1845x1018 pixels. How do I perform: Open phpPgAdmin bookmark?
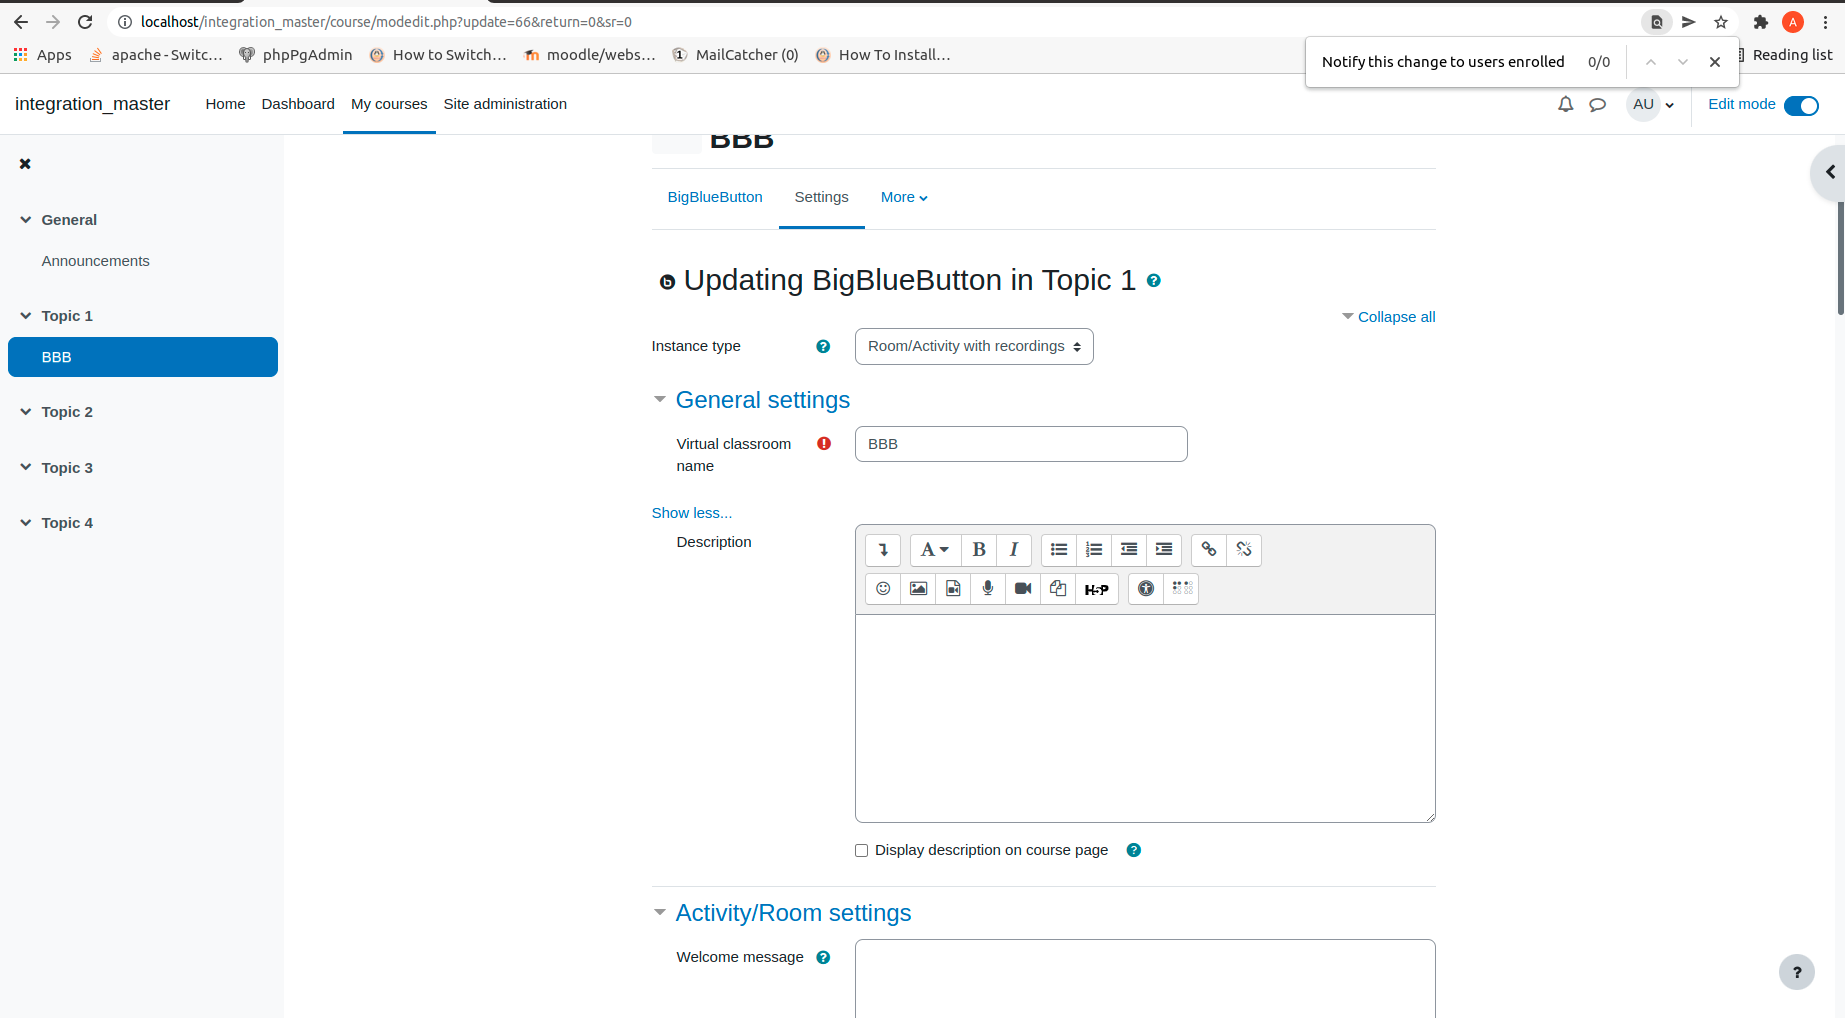point(296,55)
